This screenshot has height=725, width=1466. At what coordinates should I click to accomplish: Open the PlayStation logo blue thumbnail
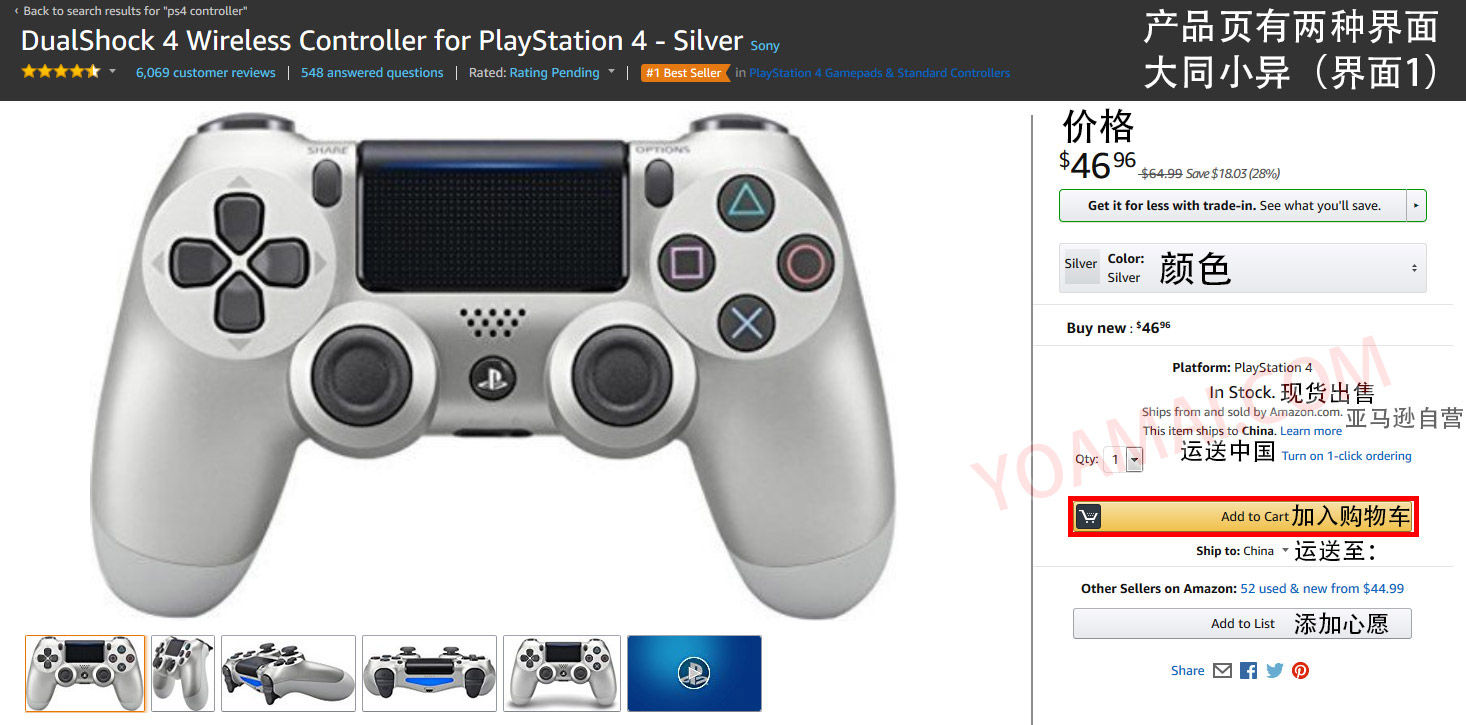(694, 673)
